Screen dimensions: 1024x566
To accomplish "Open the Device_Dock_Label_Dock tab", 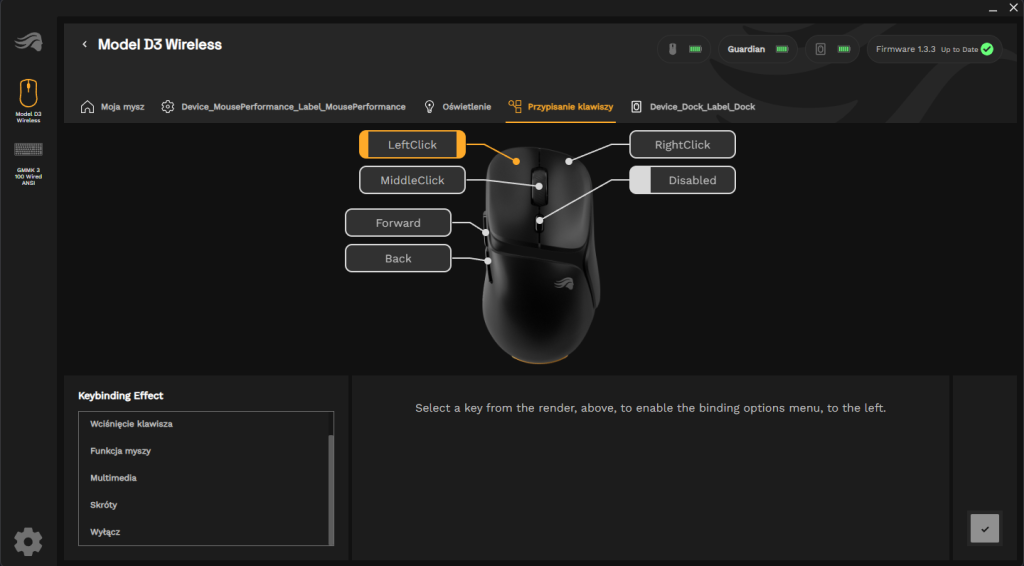I will coord(692,106).
